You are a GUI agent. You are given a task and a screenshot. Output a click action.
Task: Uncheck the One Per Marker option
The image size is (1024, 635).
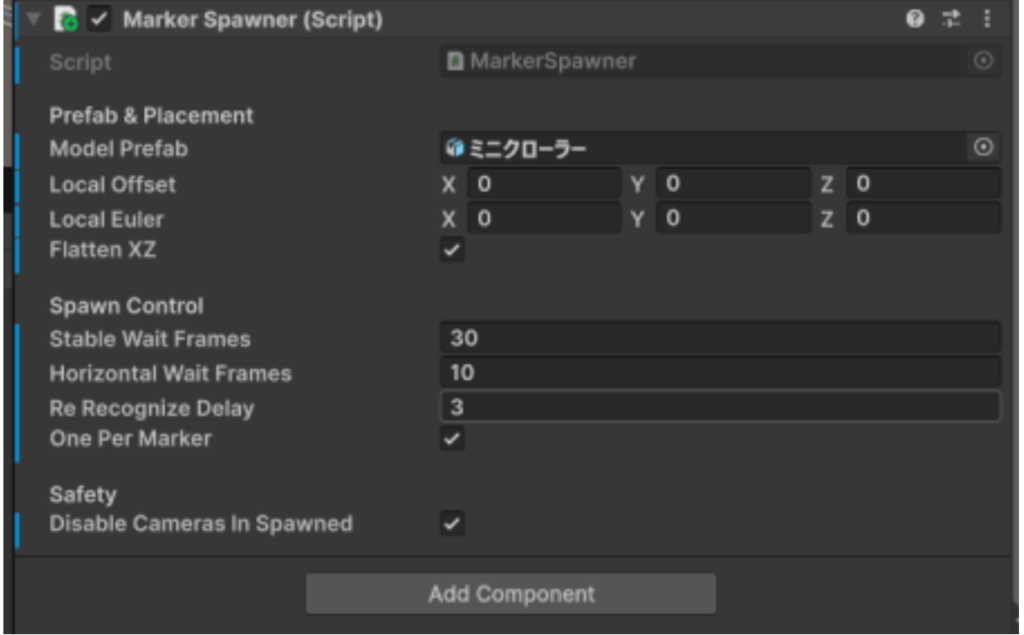click(x=453, y=438)
